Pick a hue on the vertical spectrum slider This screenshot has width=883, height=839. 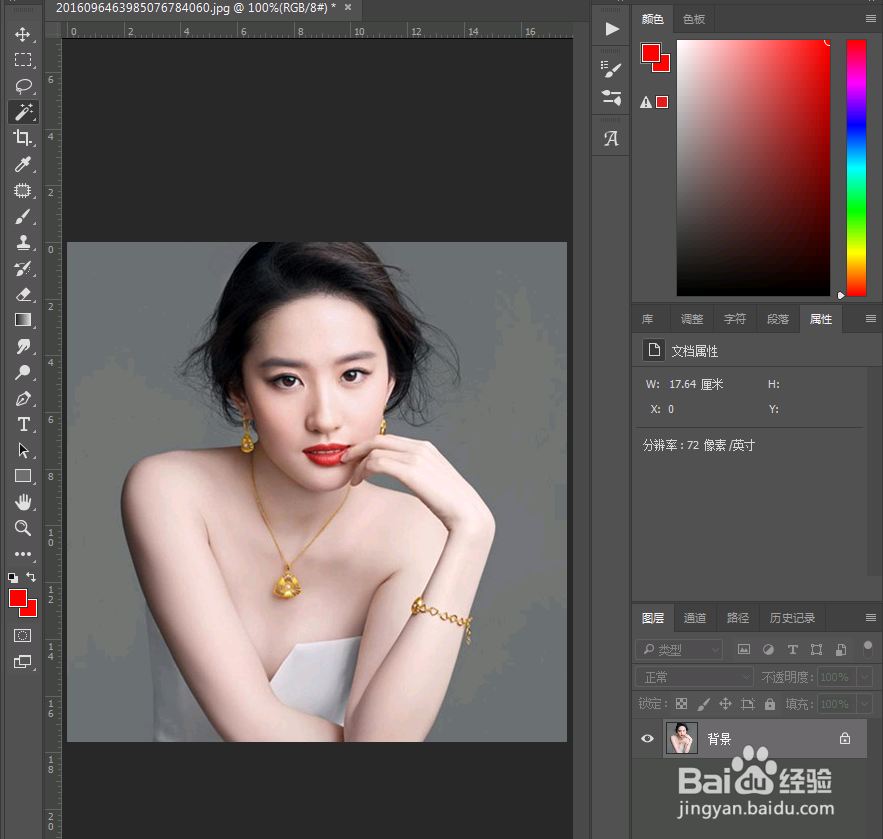pyautogui.click(x=857, y=168)
